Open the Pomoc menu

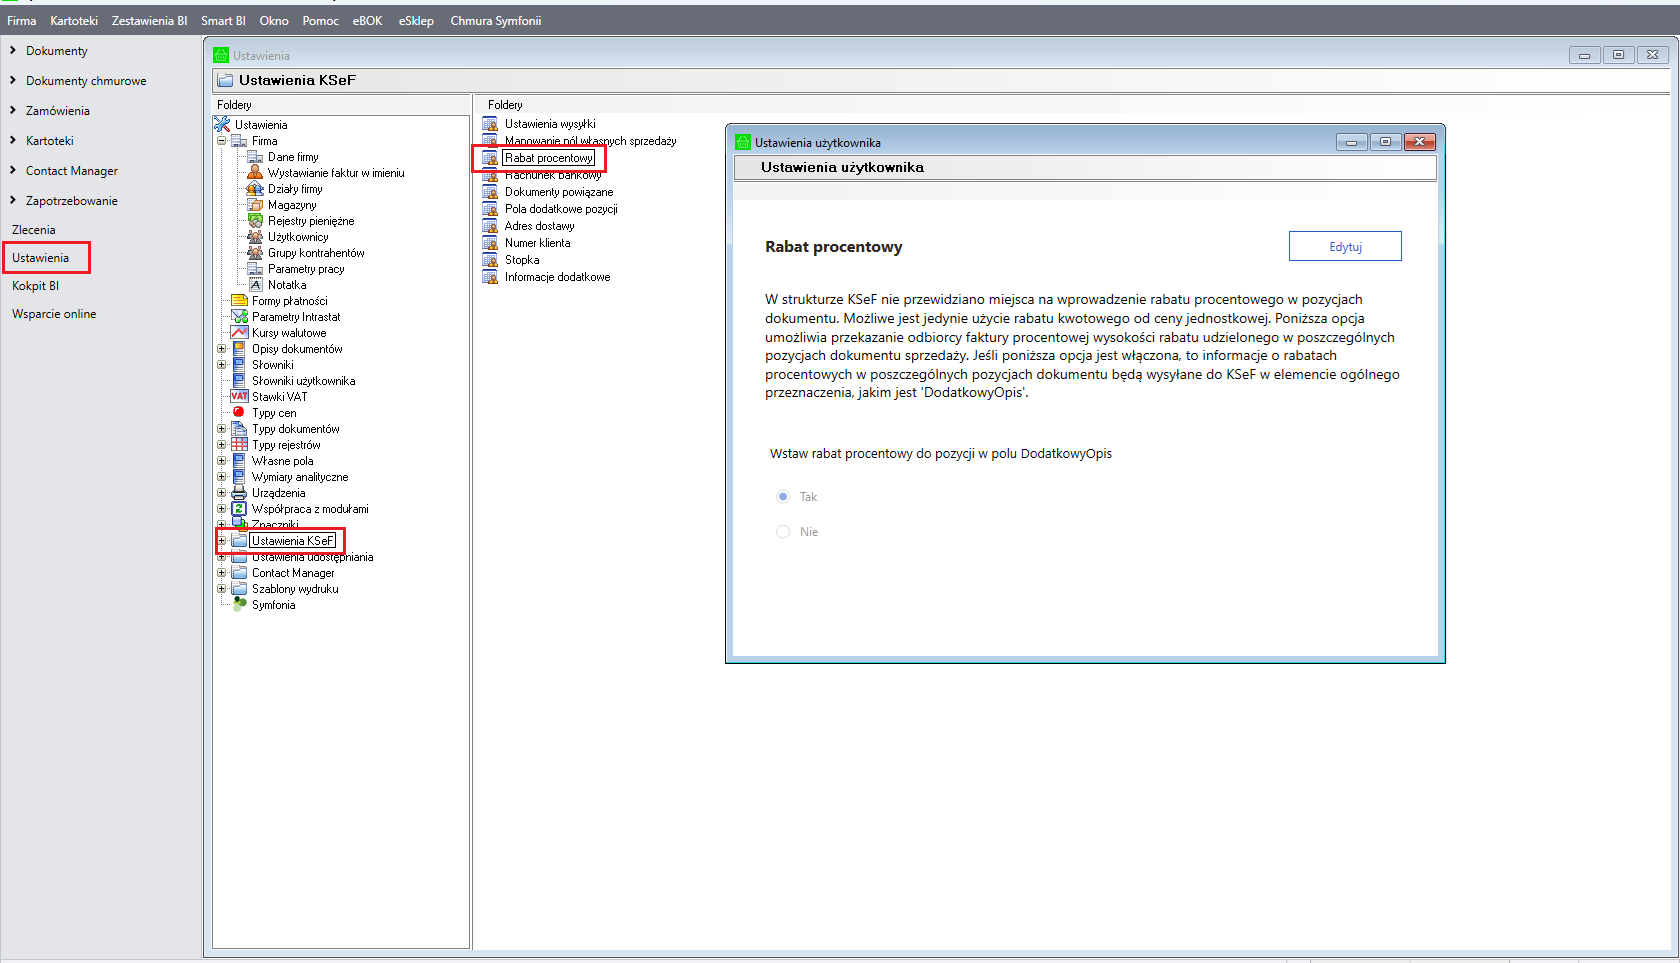coord(320,21)
